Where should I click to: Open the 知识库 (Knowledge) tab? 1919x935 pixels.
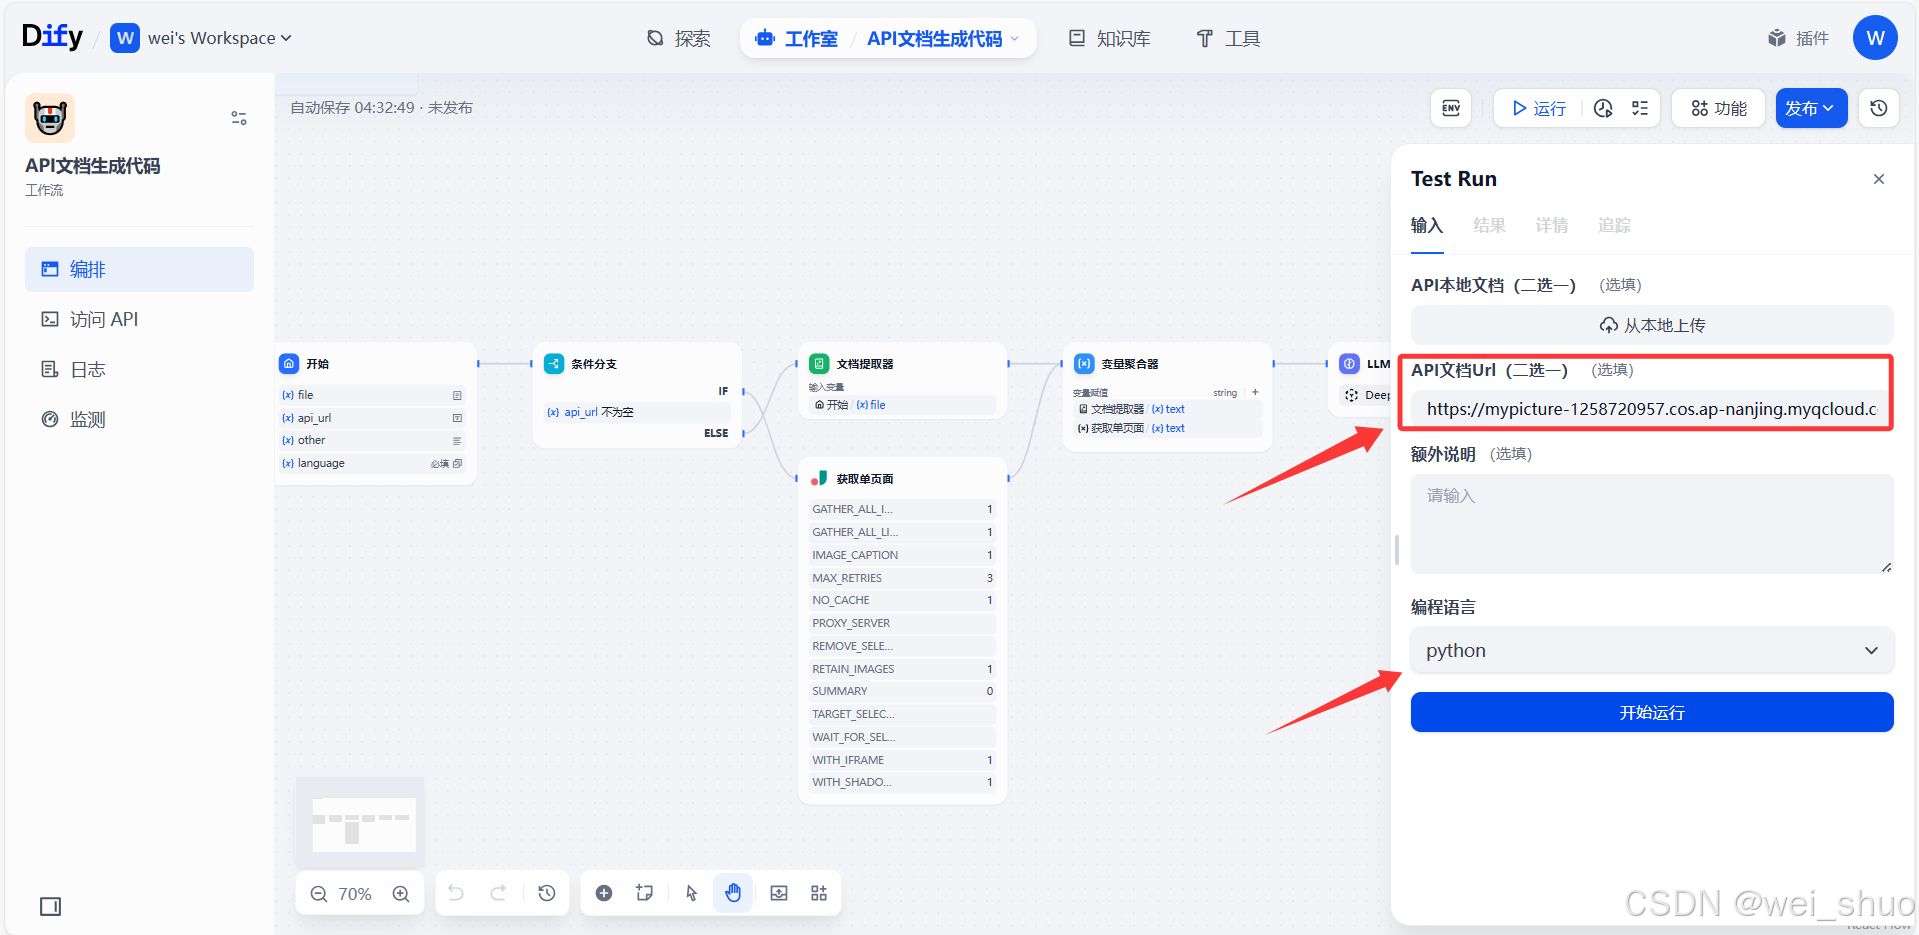click(x=1110, y=38)
